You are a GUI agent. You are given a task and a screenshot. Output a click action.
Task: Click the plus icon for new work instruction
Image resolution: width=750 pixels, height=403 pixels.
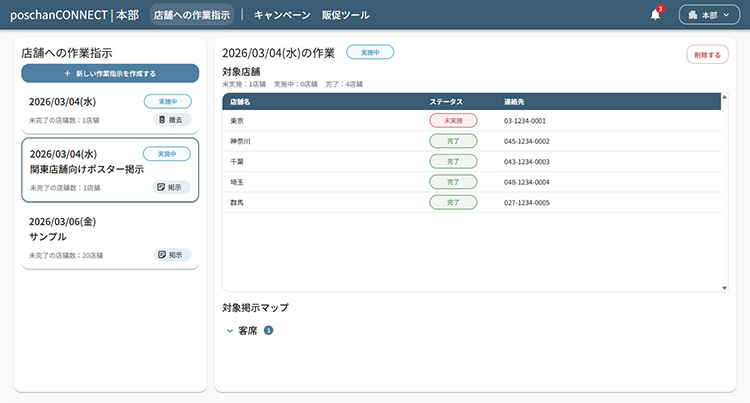pyautogui.click(x=67, y=74)
